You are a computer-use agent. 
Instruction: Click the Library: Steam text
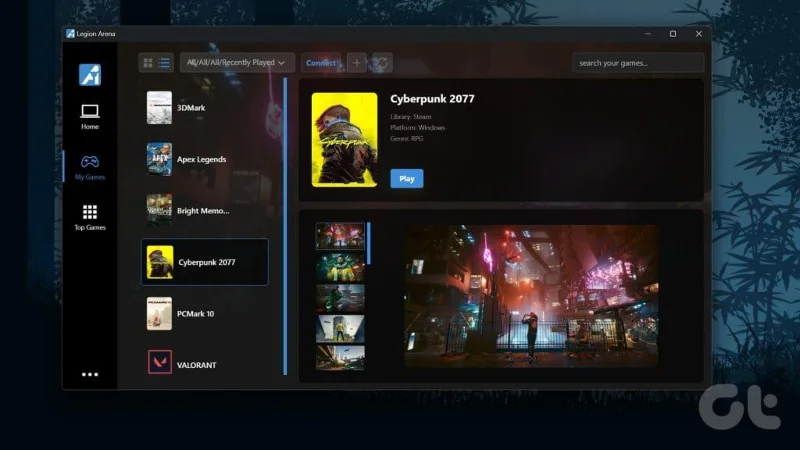(411, 117)
